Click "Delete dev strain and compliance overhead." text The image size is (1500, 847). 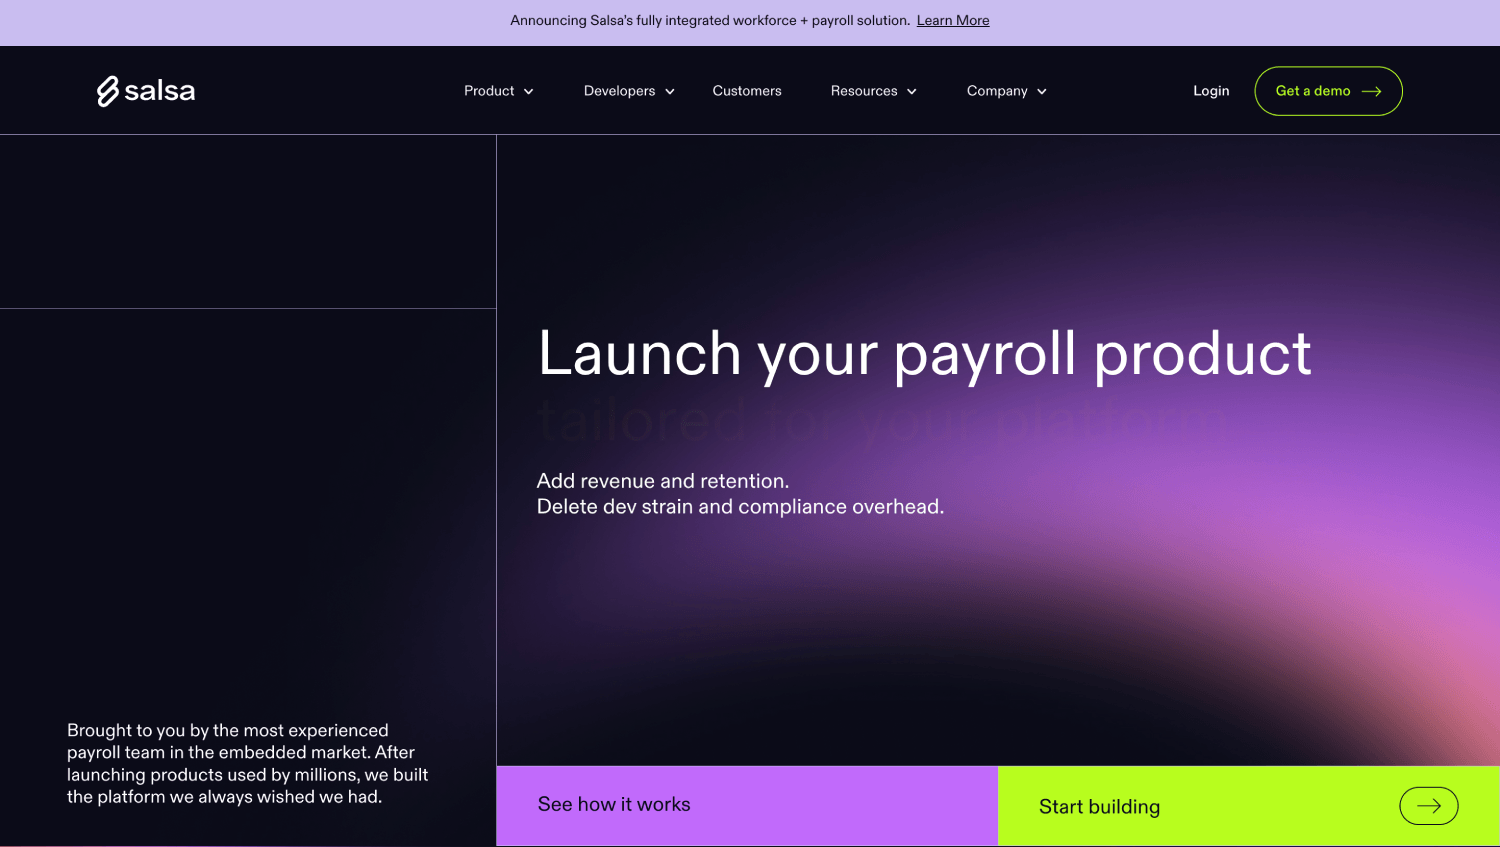(x=740, y=507)
